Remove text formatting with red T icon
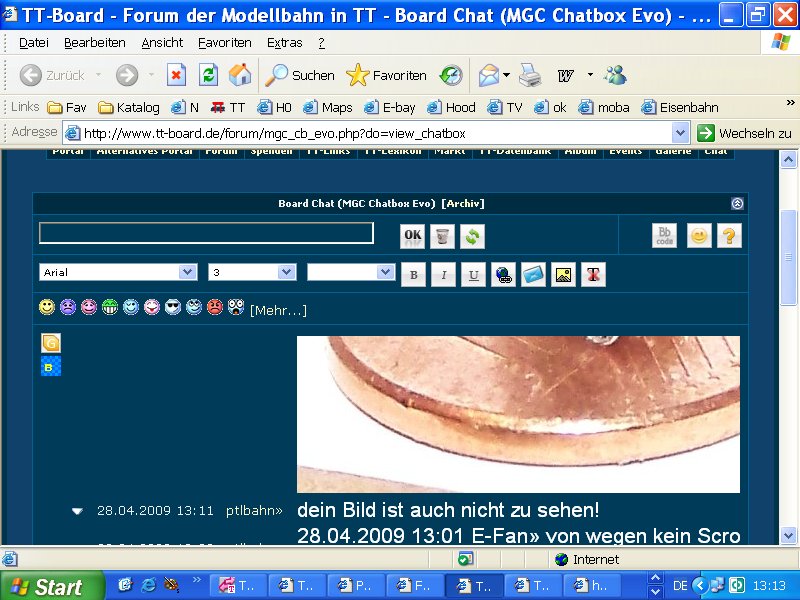This screenshot has height=600, width=800. click(593, 274)
